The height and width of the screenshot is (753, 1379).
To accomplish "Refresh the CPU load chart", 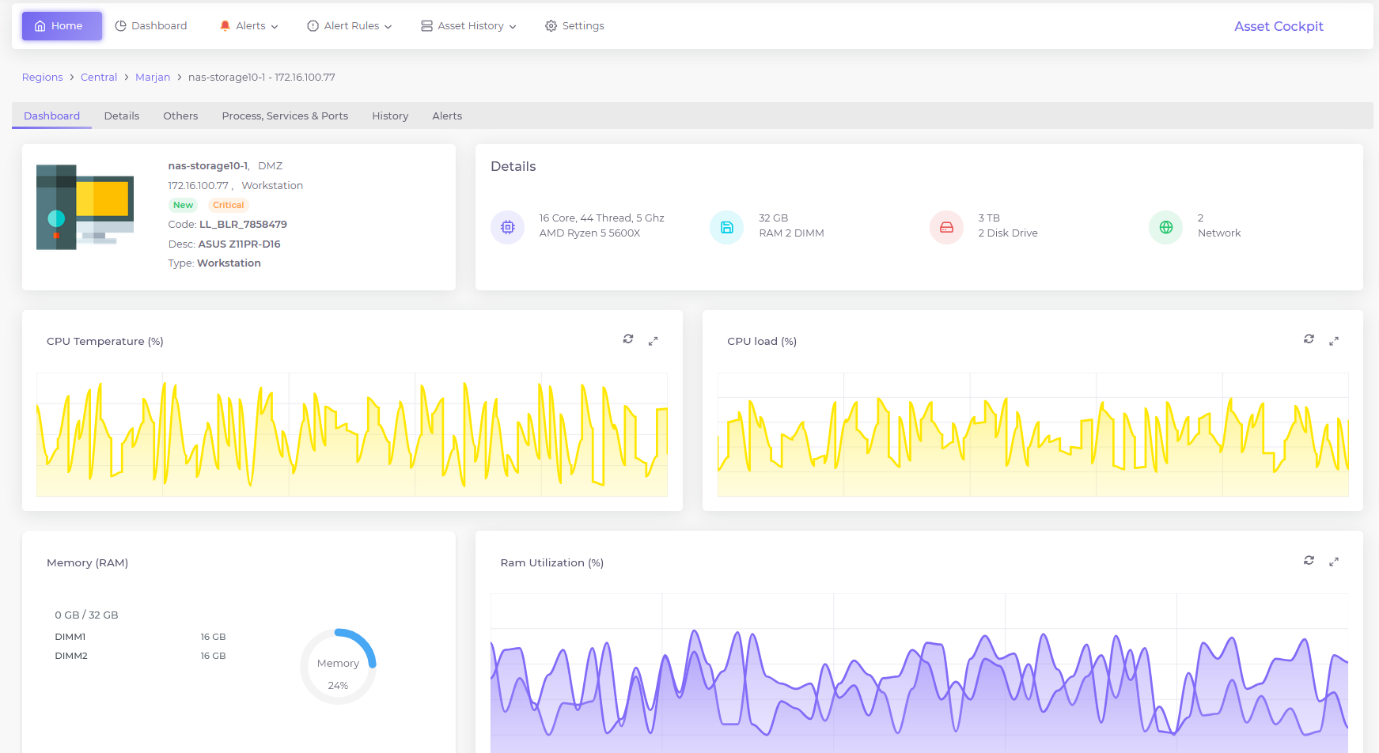I will coord(1308,340).
